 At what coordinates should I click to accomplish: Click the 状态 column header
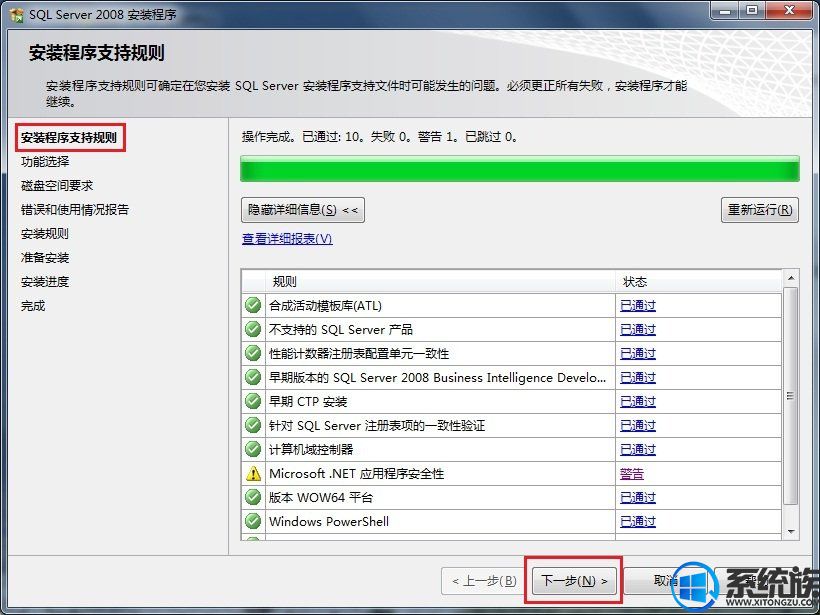tap(699, 282)
